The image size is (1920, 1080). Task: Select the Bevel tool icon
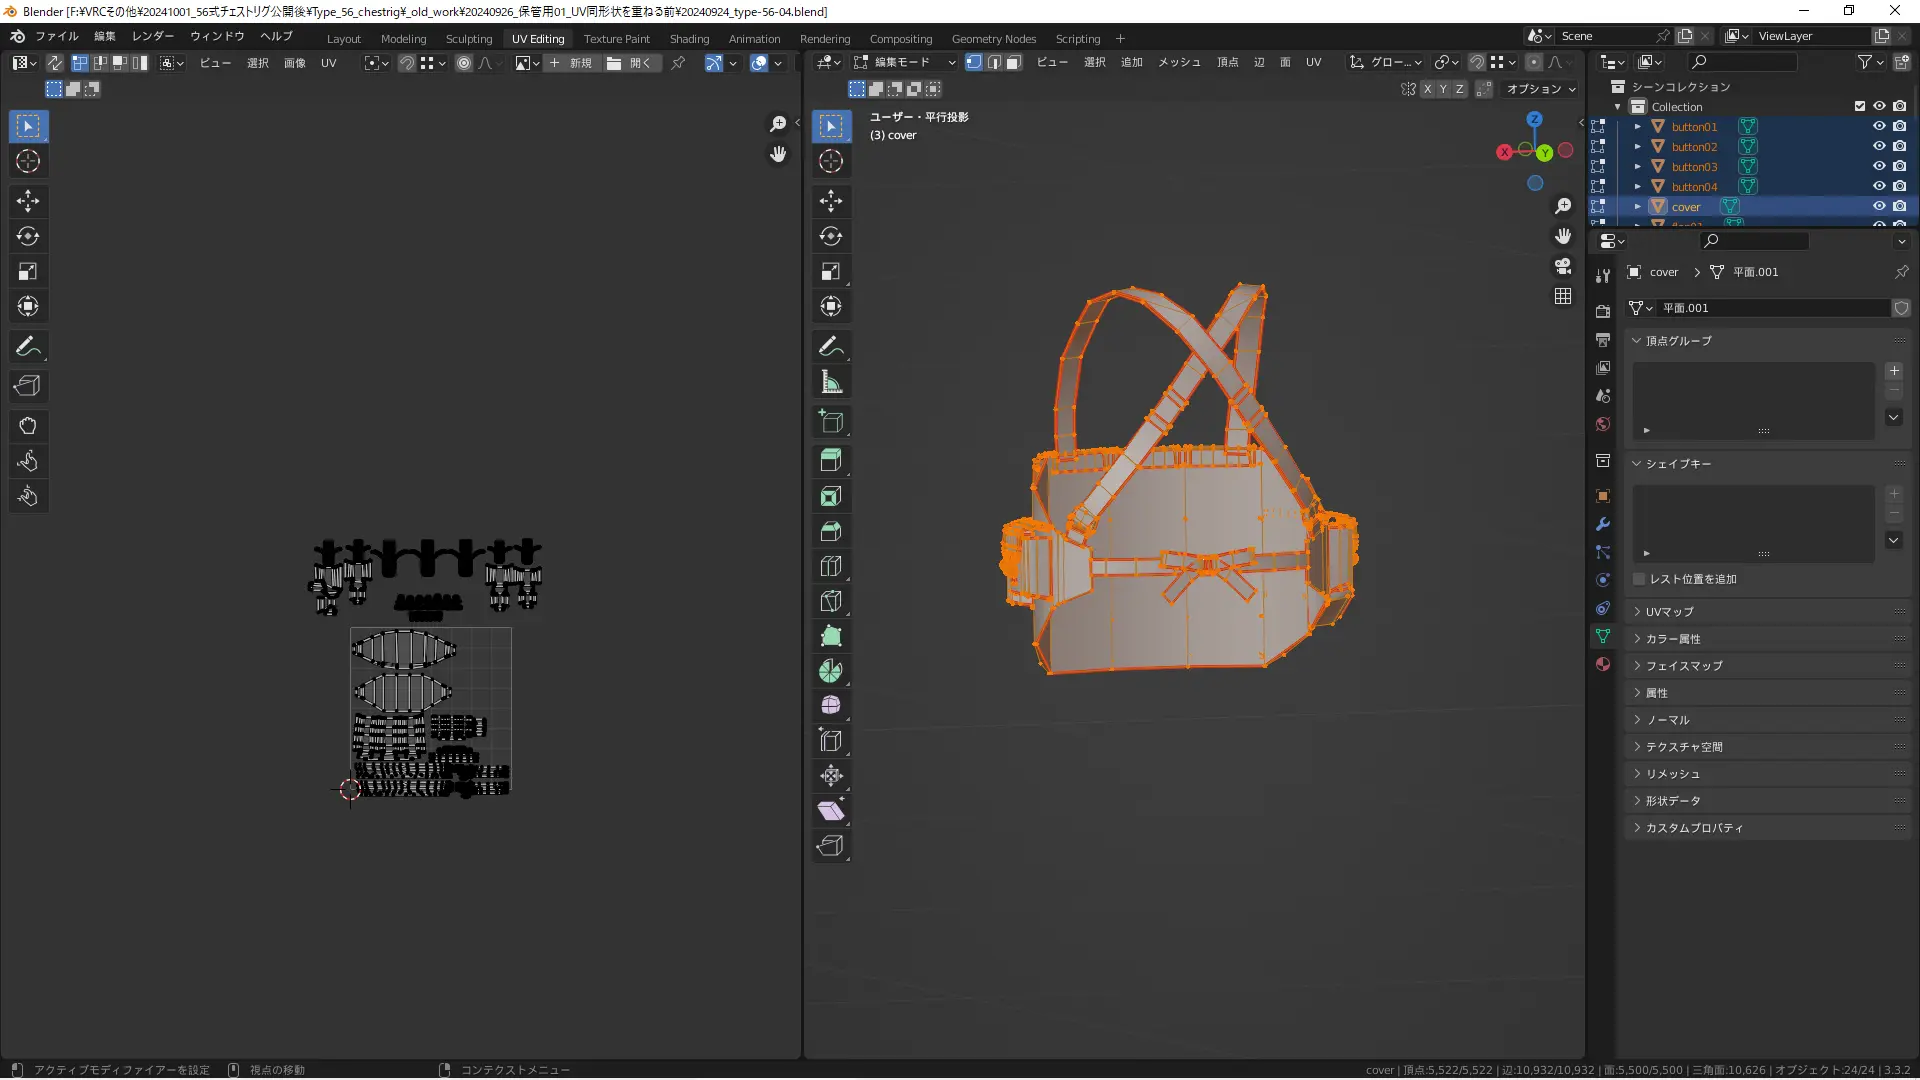click(x=831, y=531)
